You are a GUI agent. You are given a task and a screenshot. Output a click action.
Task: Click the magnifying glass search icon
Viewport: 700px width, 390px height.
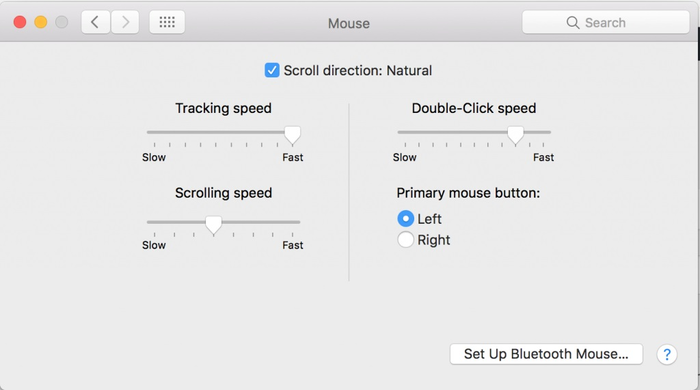[573, 22]
